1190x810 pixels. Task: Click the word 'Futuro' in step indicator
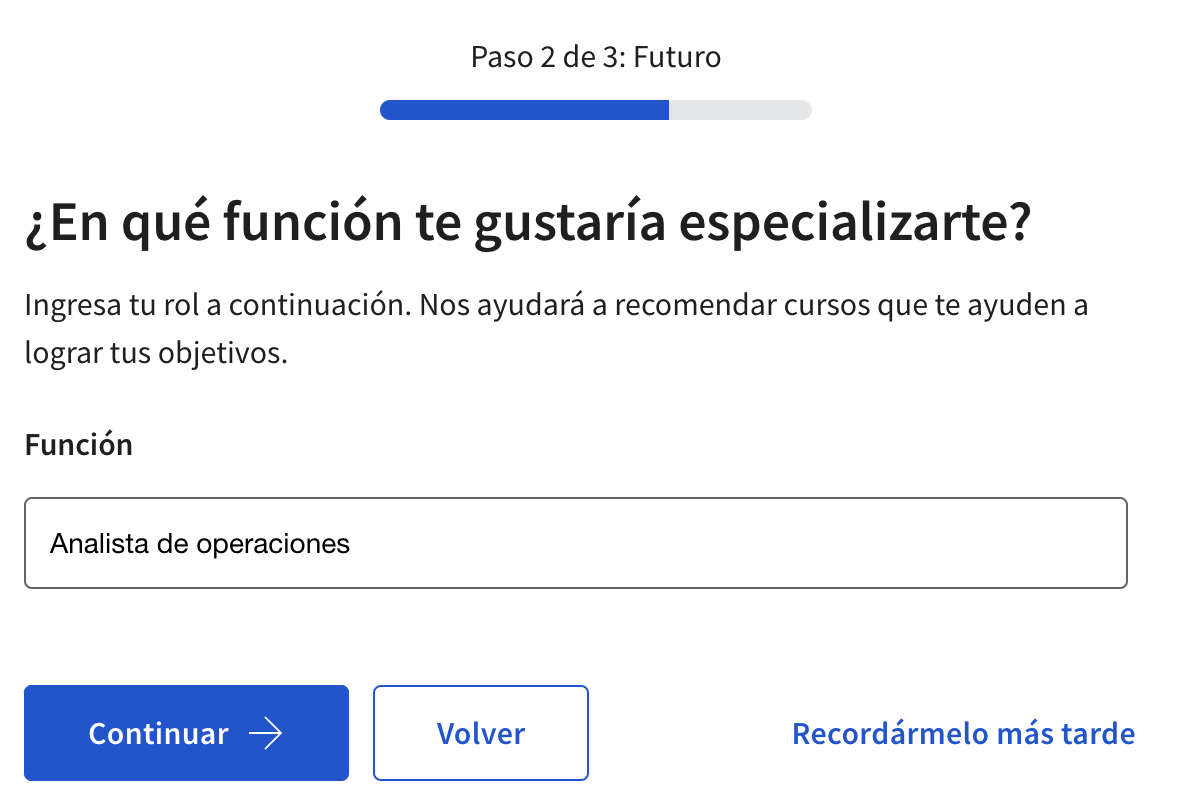(677, 57)
